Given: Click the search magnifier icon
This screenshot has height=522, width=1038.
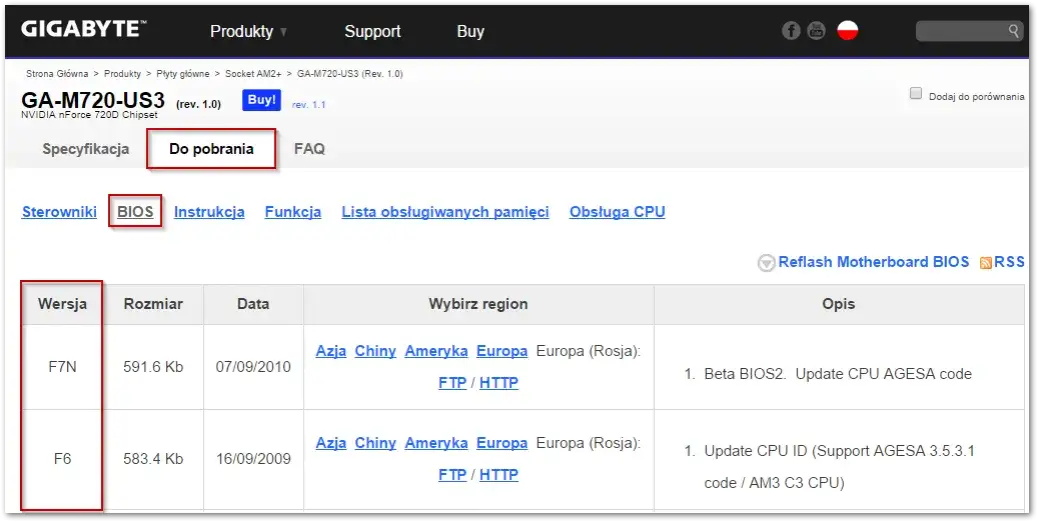Looking at the screenshot, I should [x=1014, y=30].
